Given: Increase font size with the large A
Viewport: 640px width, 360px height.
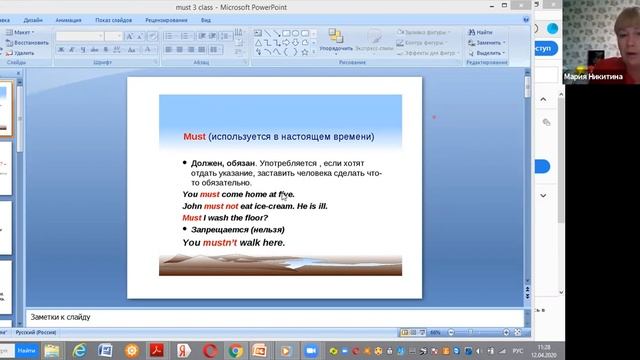Looking at the screenshot, I should (x=129, y=36).
